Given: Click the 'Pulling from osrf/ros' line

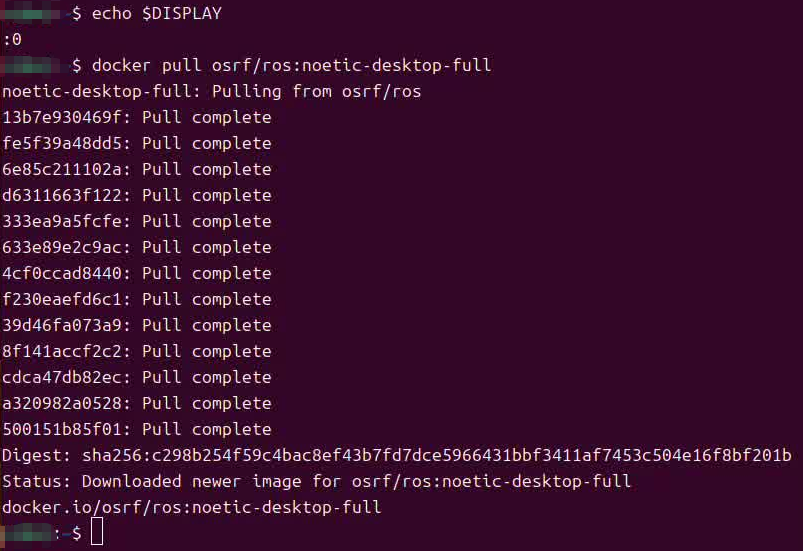Looking at the screenshot, I should point(212,92).
